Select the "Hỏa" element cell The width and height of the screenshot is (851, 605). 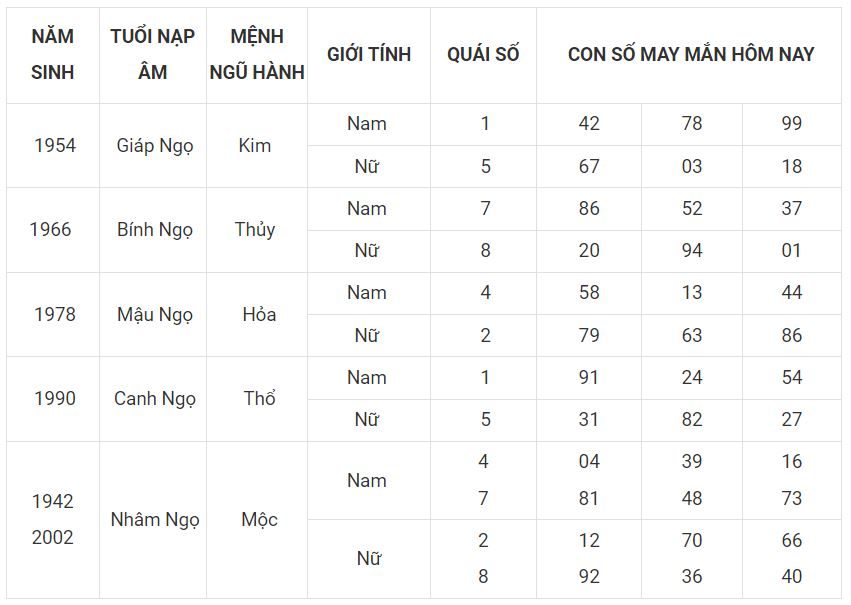258,314
